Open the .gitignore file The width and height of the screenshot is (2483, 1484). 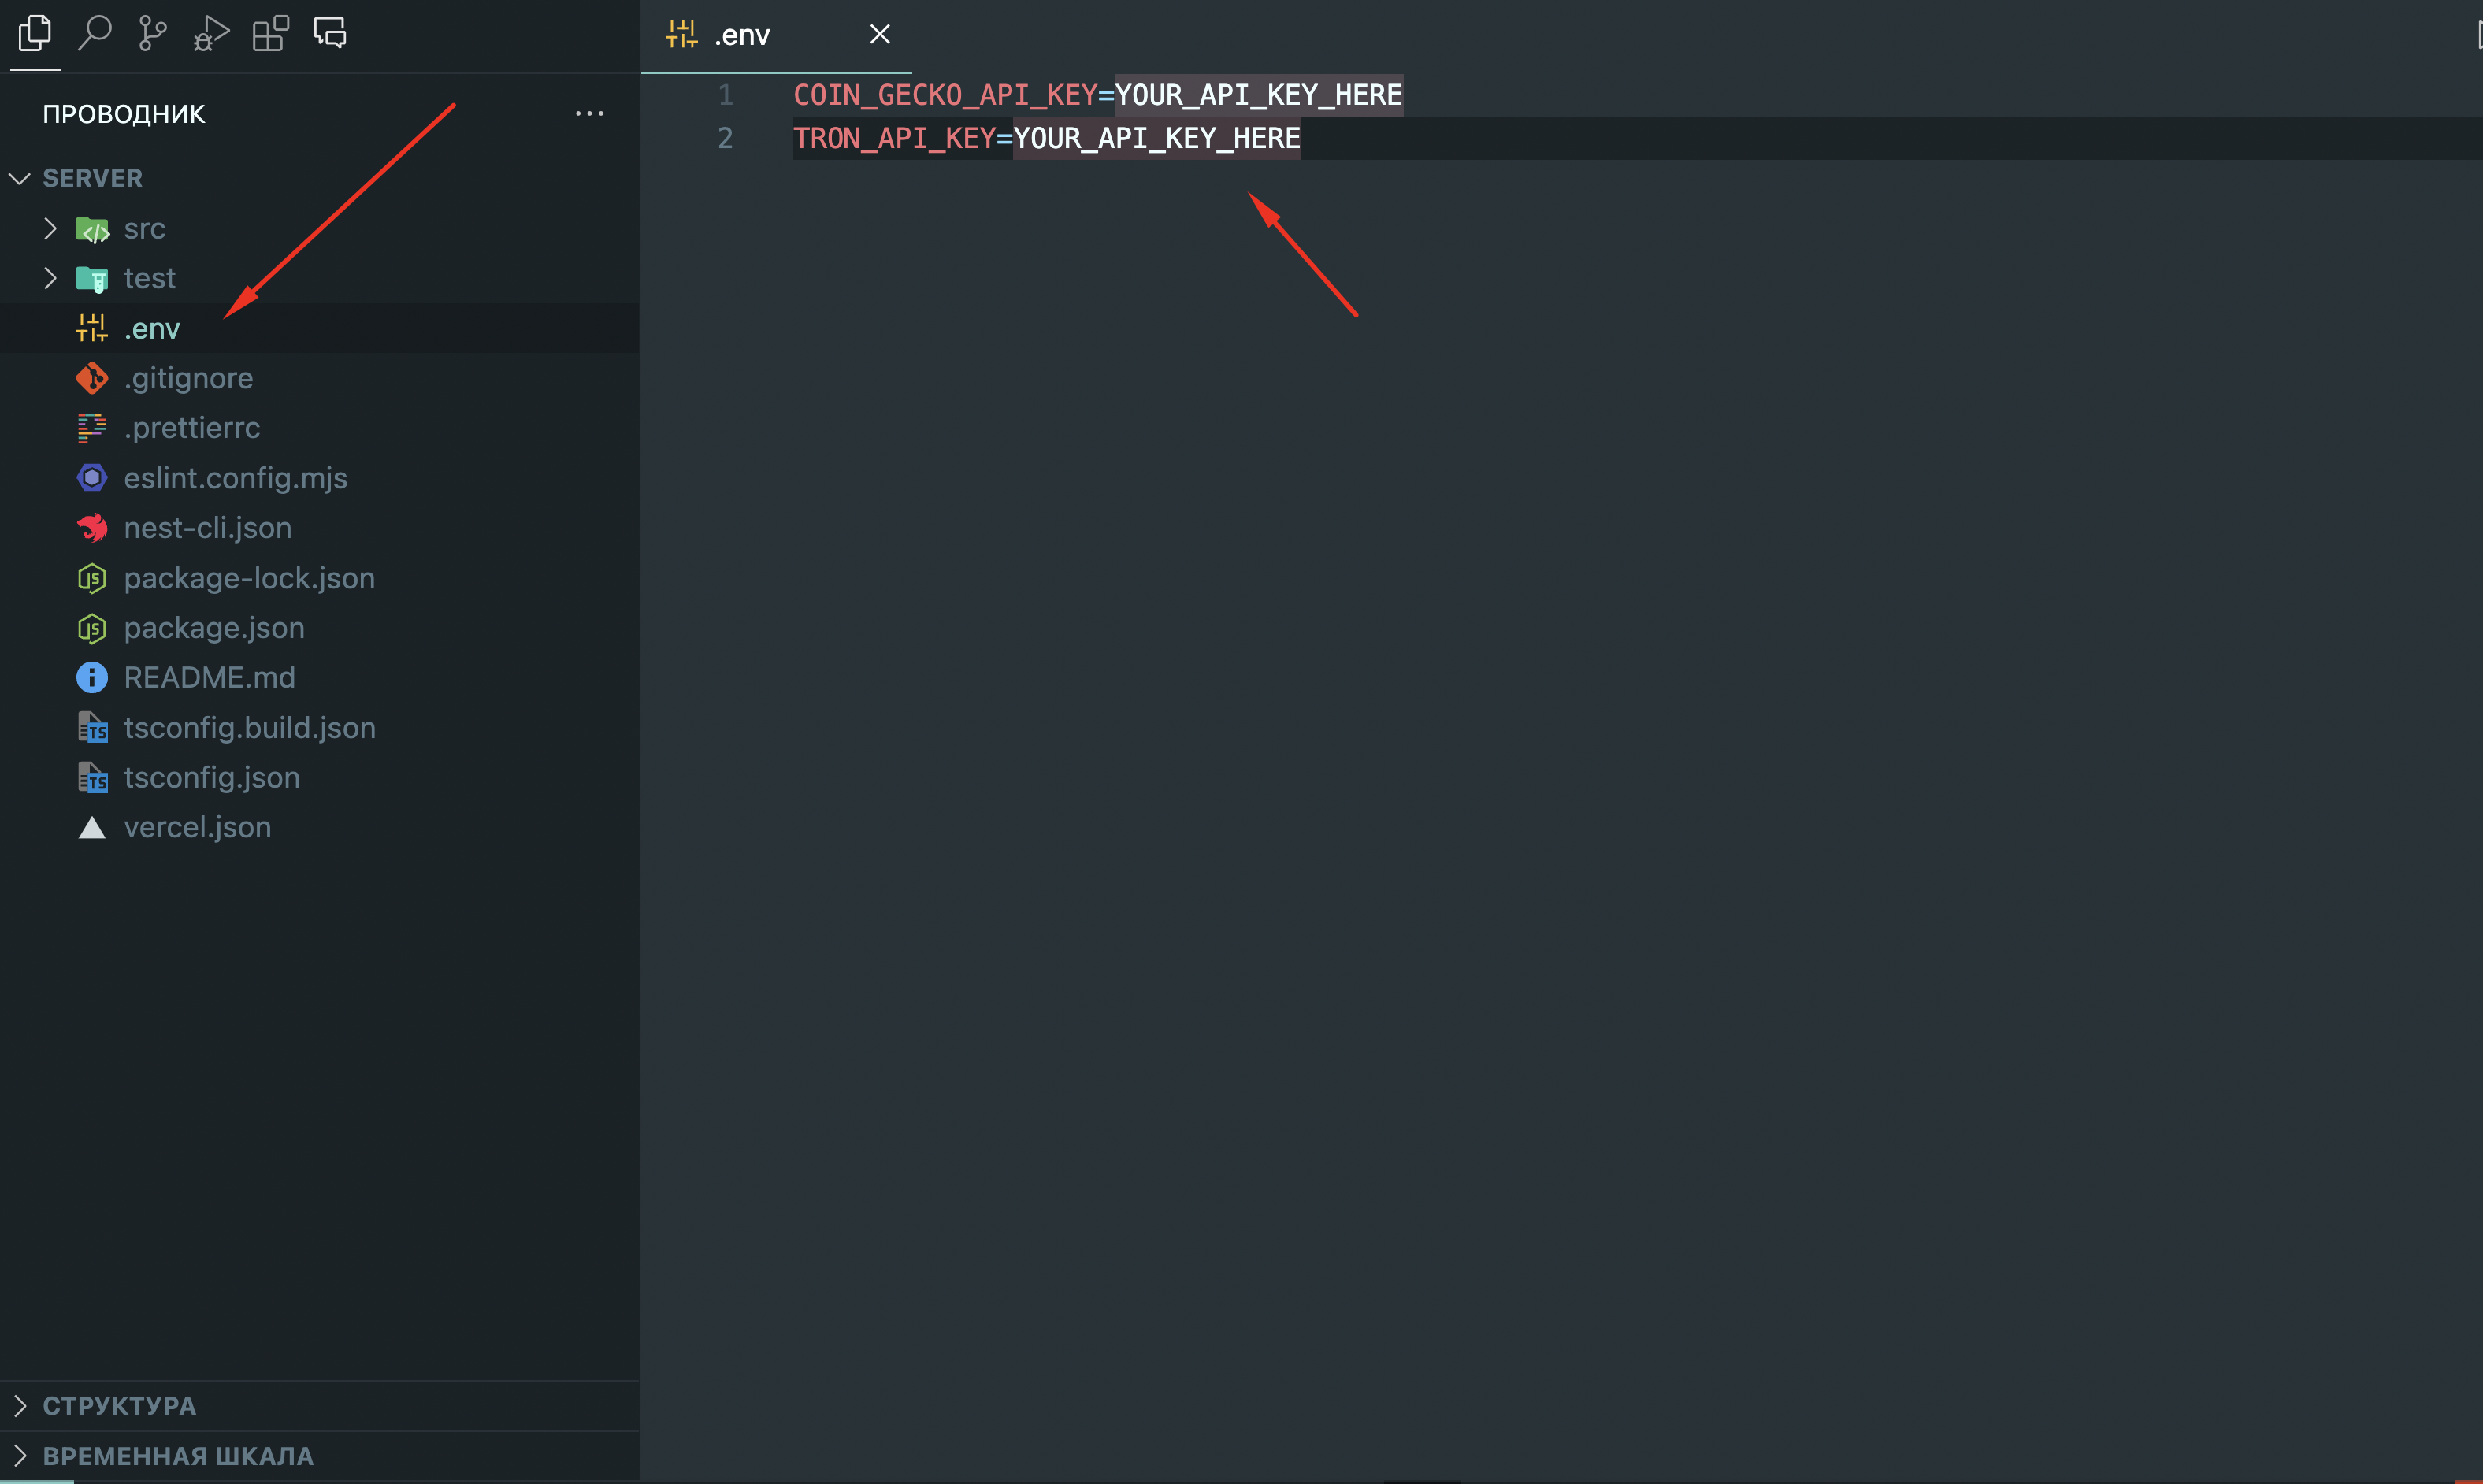(x=319, y=378)
